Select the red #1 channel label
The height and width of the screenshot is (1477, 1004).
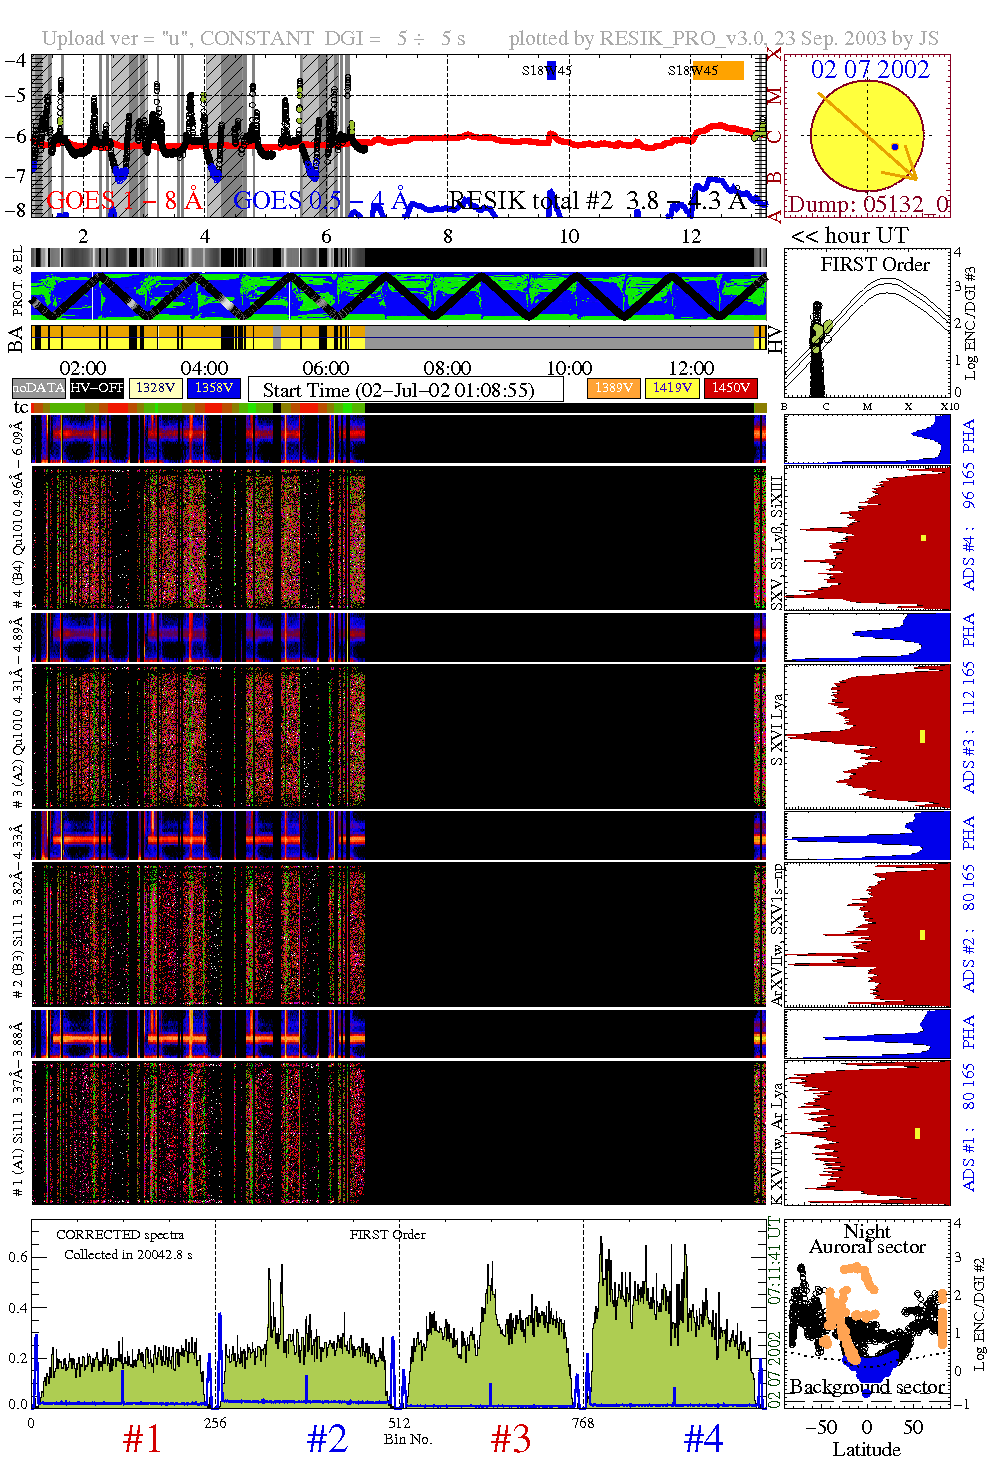[142, 1439]
